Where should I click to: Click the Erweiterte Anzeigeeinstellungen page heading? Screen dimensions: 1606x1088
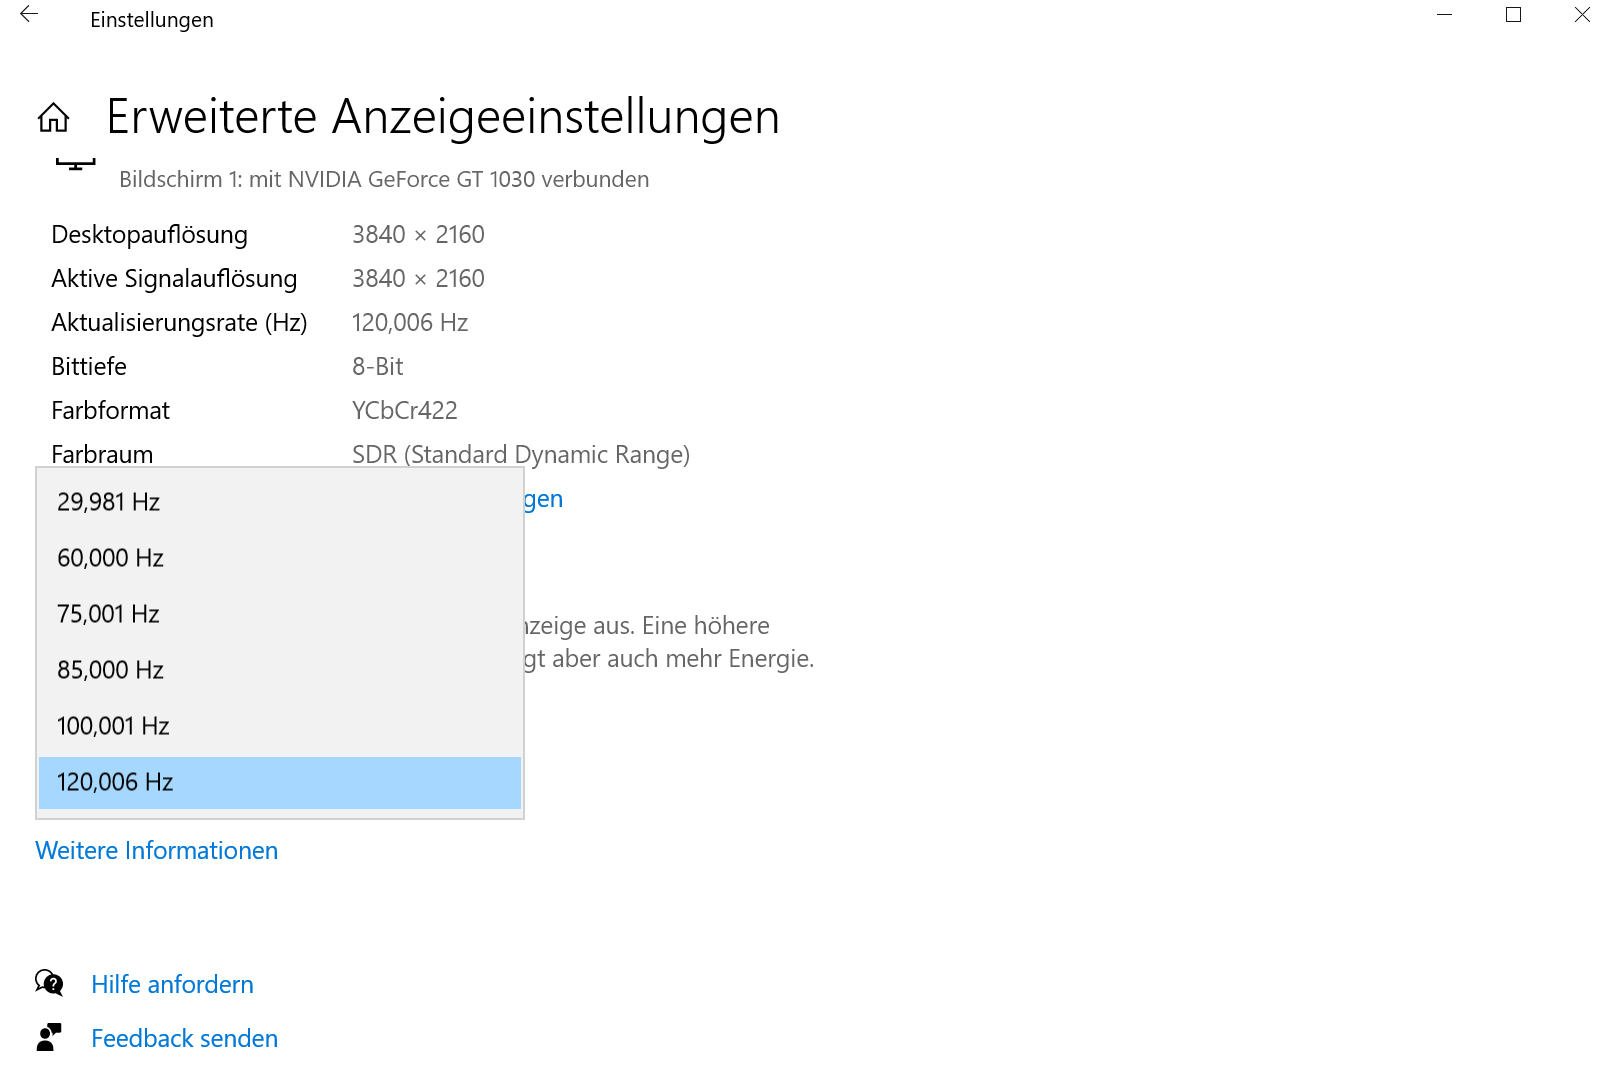pyautogui.click(x=443, y=117)
